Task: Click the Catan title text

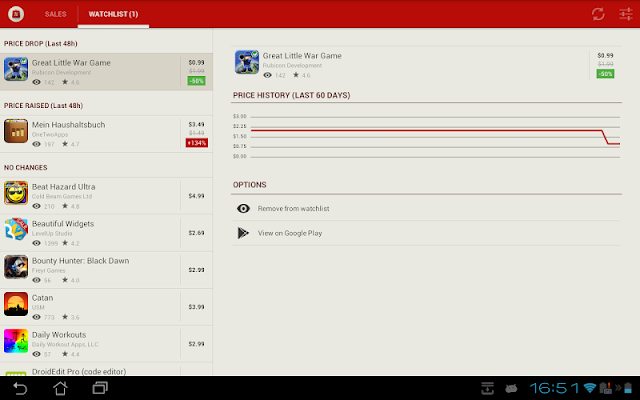Action: tap(42, 298)
